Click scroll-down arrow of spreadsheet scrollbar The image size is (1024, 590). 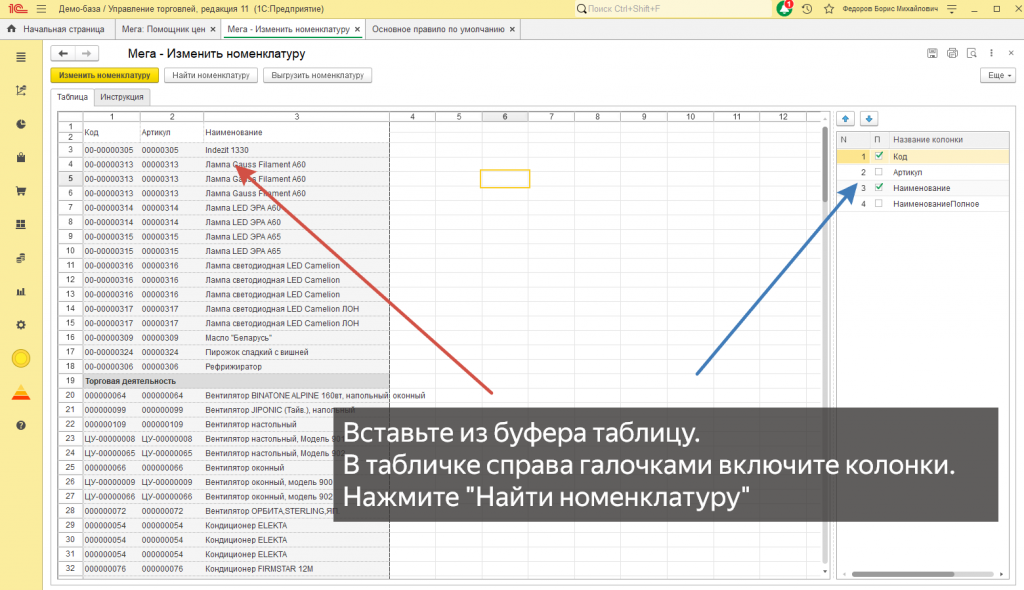click(825, 572)
